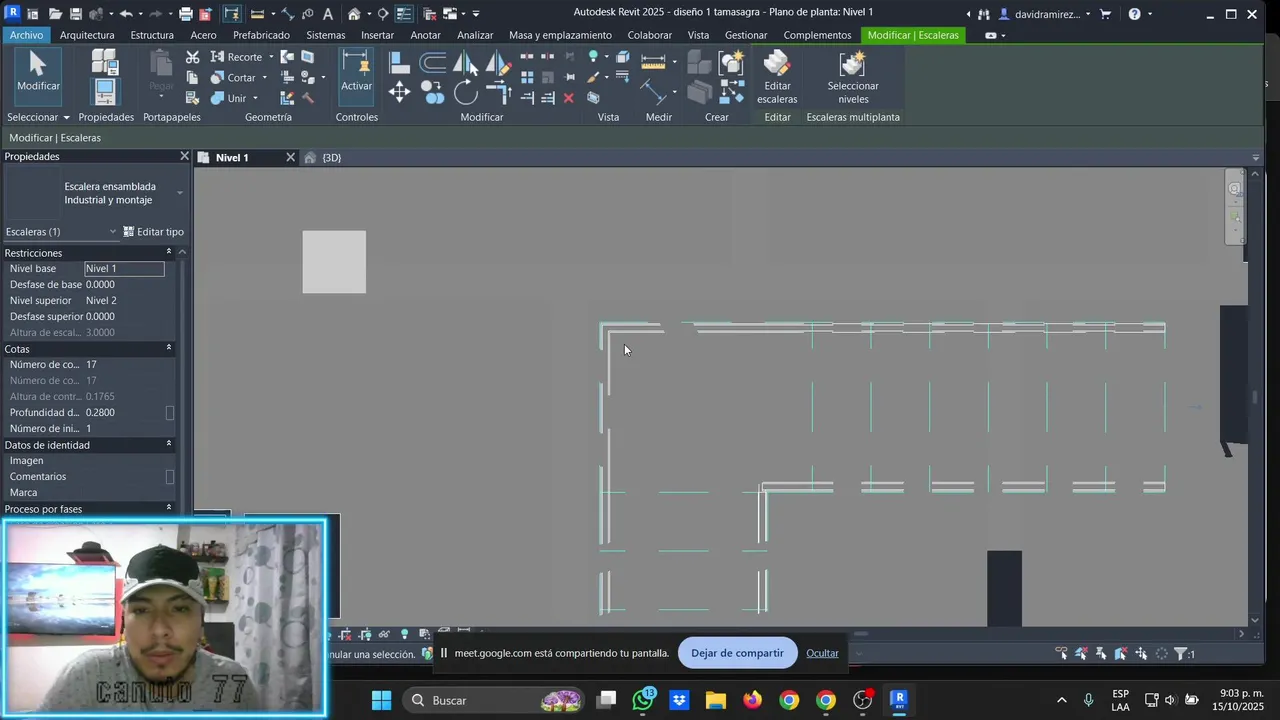1280x720 pixels.
Task: Switch to the {3D} view tab
Action: (x=331, y=158)
